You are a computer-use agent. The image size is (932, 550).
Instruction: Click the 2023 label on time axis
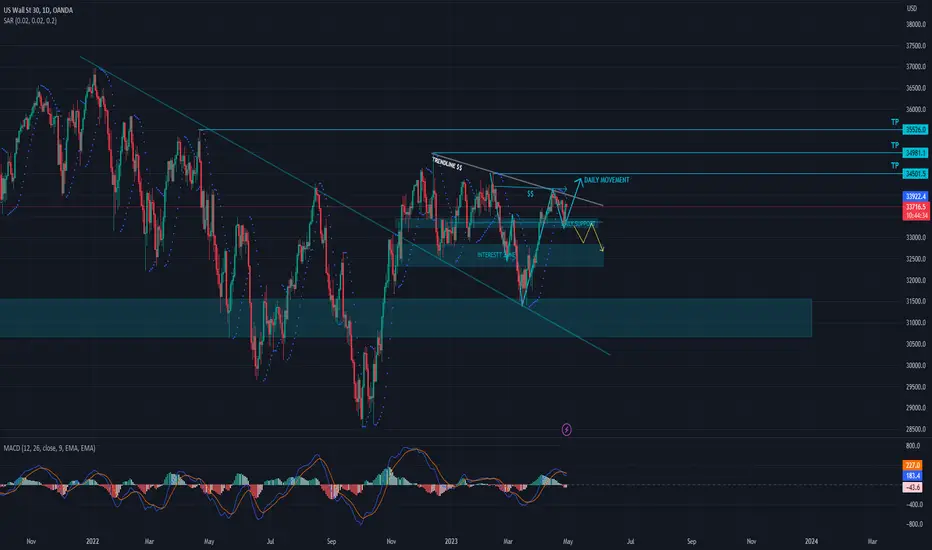(451, 541)
